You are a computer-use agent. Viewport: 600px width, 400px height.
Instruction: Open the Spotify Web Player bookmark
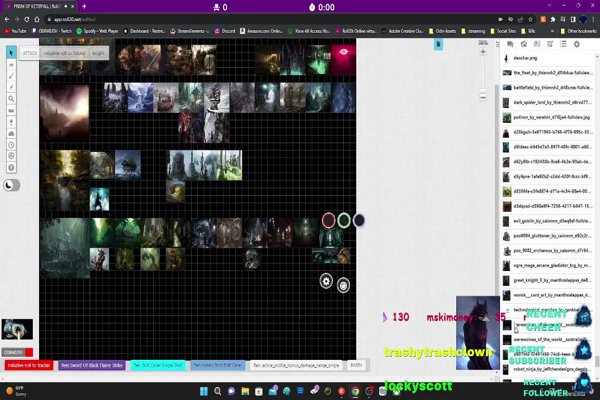(x=98, y=31)
